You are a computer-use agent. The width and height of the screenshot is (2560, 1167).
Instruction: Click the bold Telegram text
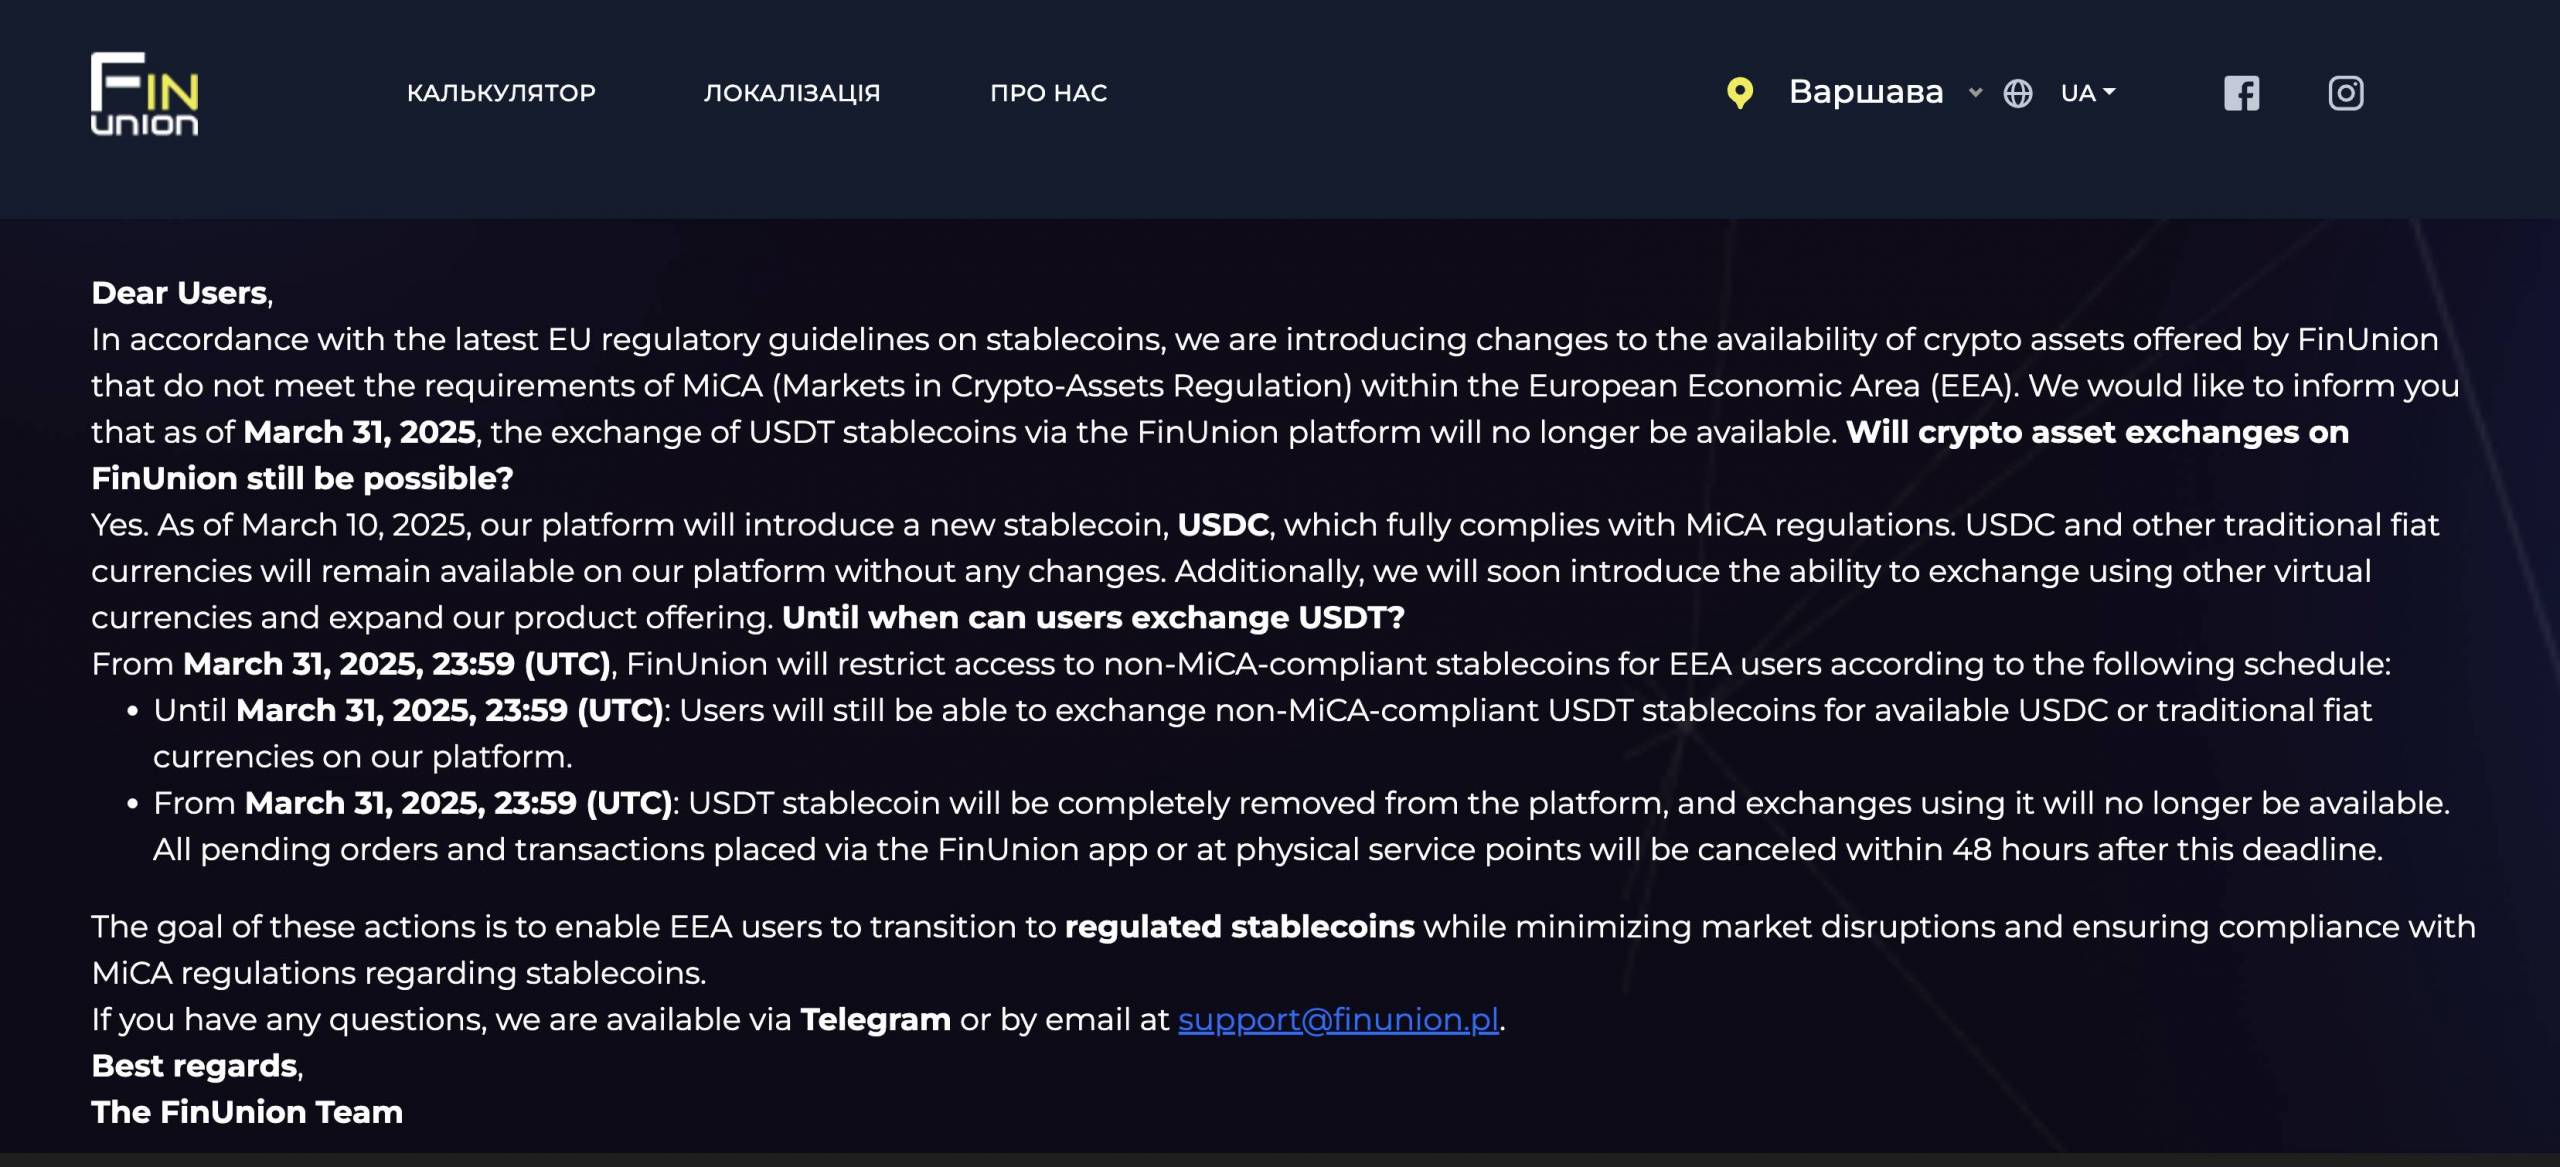[x=875, y=1019]
